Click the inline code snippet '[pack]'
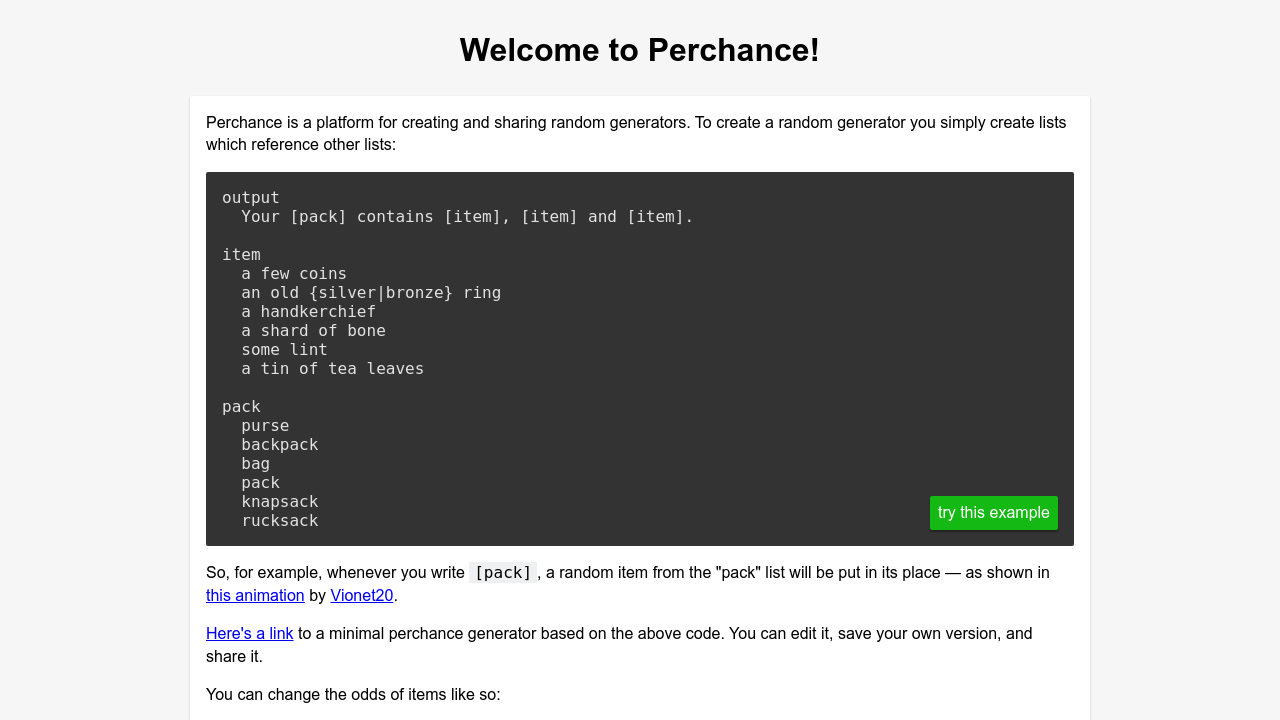1280x720 pixels. click(x=502, y=573)
